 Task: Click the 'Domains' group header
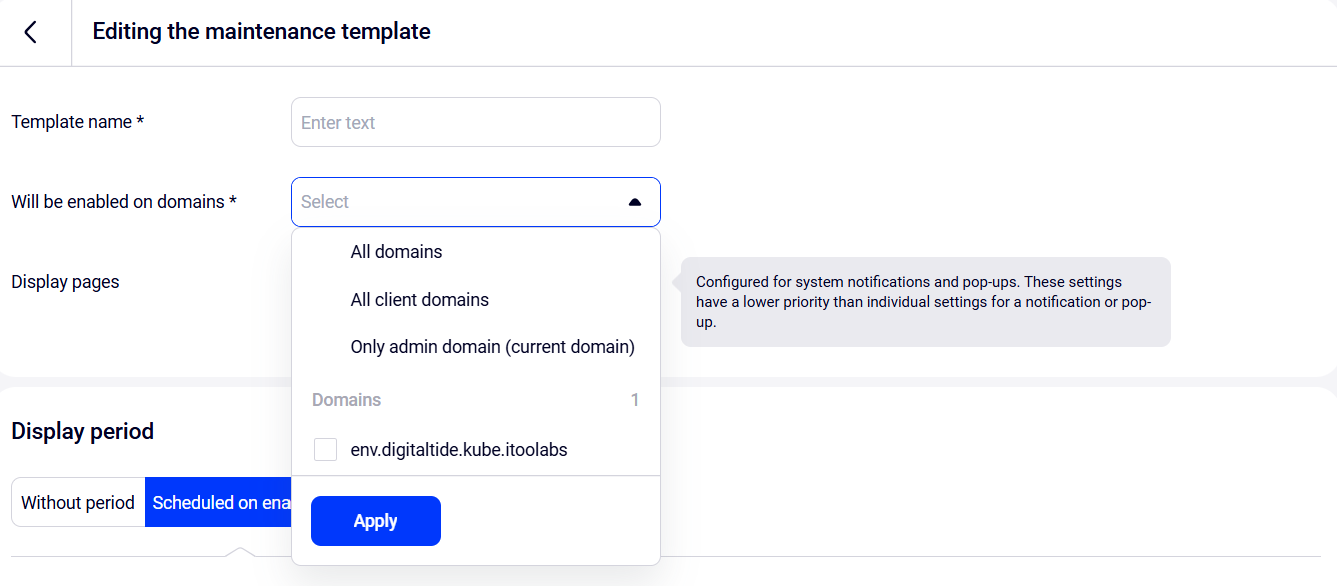[x=346, y=400]
